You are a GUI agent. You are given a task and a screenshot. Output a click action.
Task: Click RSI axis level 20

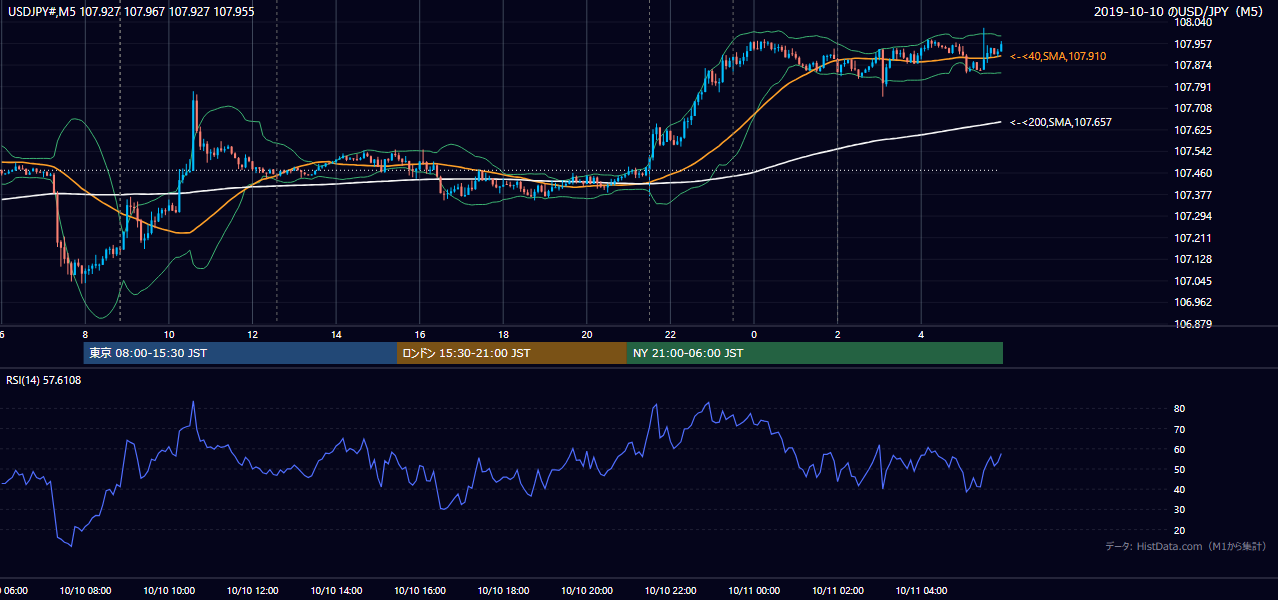pos(1180,530)
